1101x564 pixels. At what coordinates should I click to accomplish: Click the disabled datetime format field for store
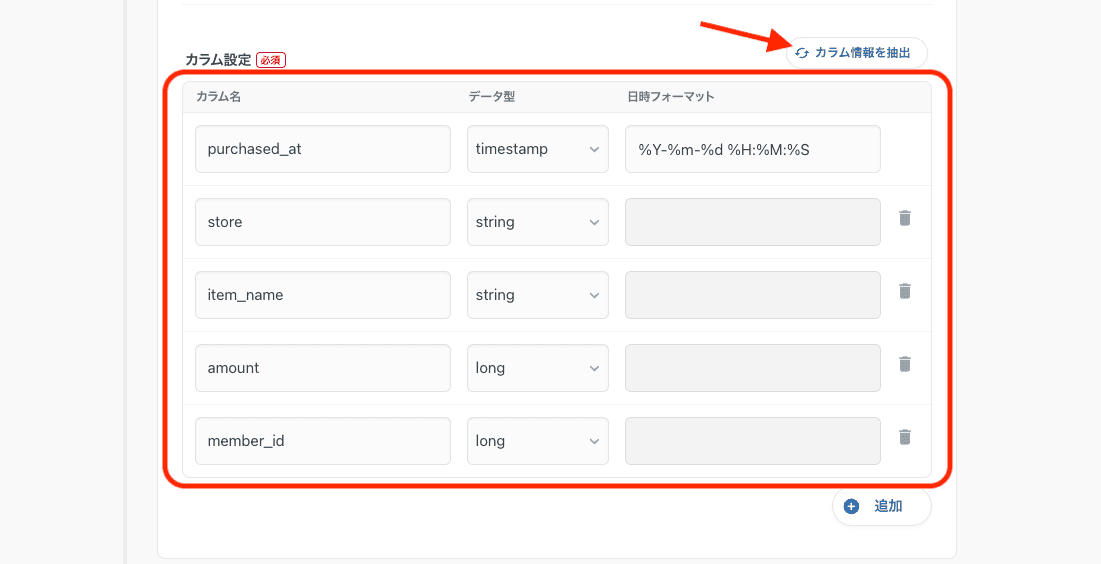752,222
